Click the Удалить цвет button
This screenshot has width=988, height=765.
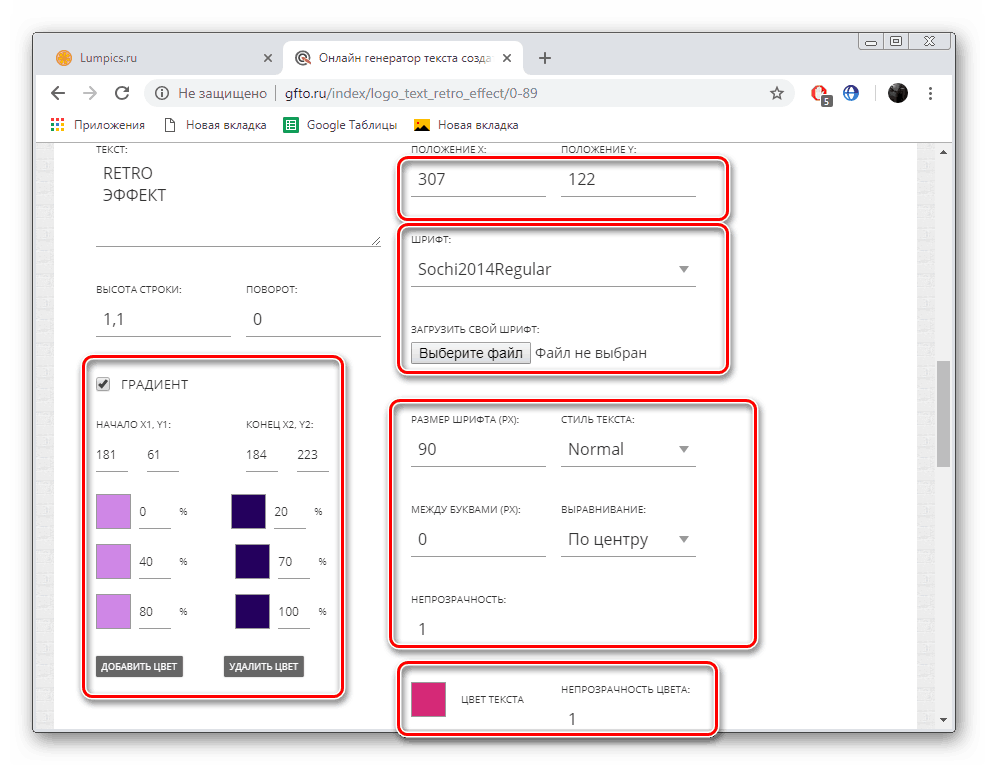(x=263, y=667)
